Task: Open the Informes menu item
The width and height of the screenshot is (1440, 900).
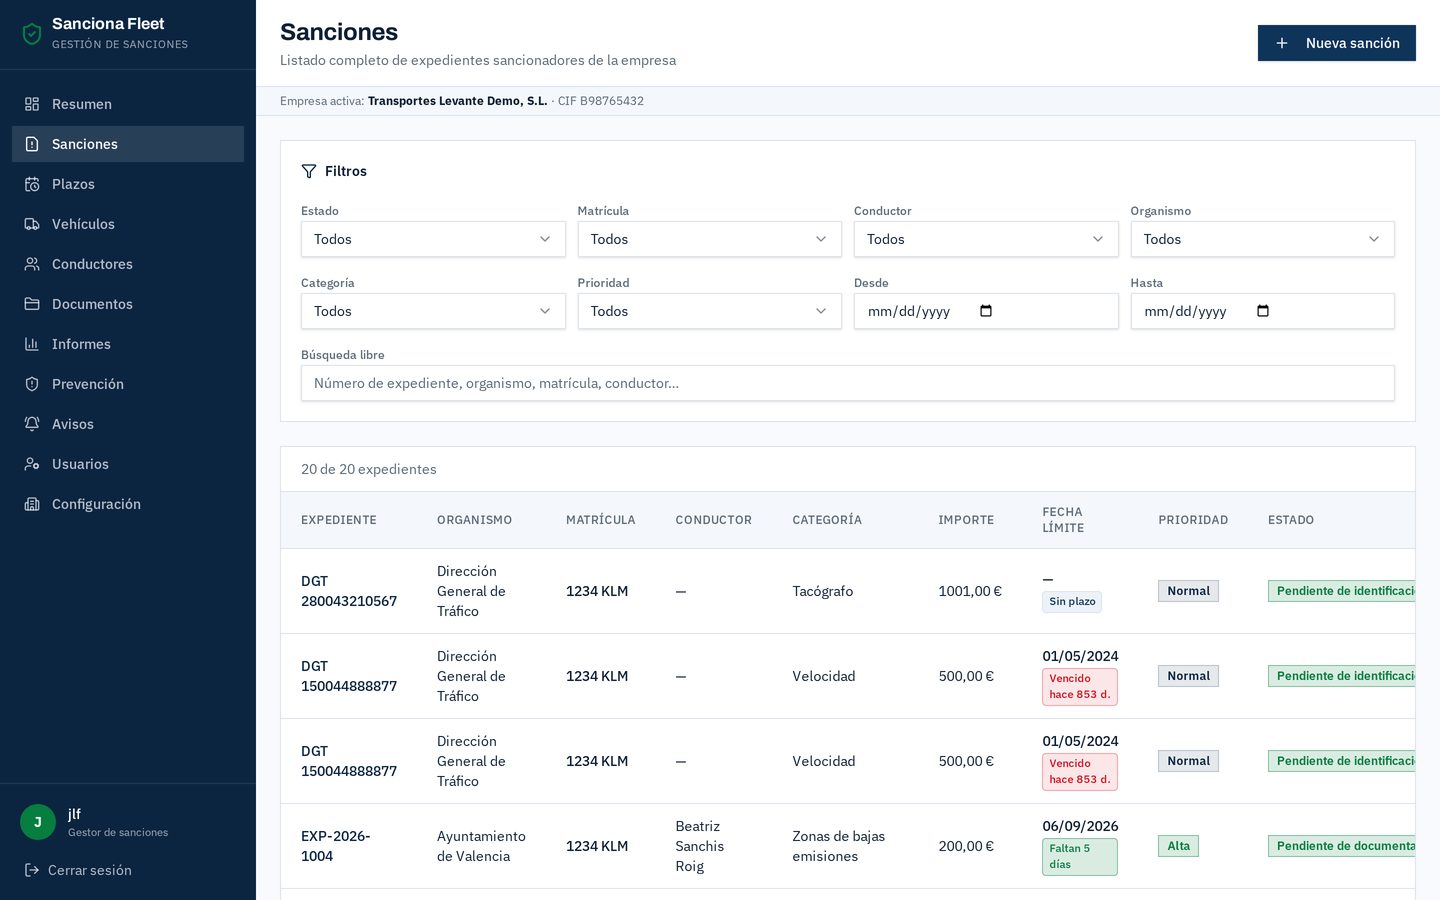Action: pyautogui.click(x=128, y=344)
